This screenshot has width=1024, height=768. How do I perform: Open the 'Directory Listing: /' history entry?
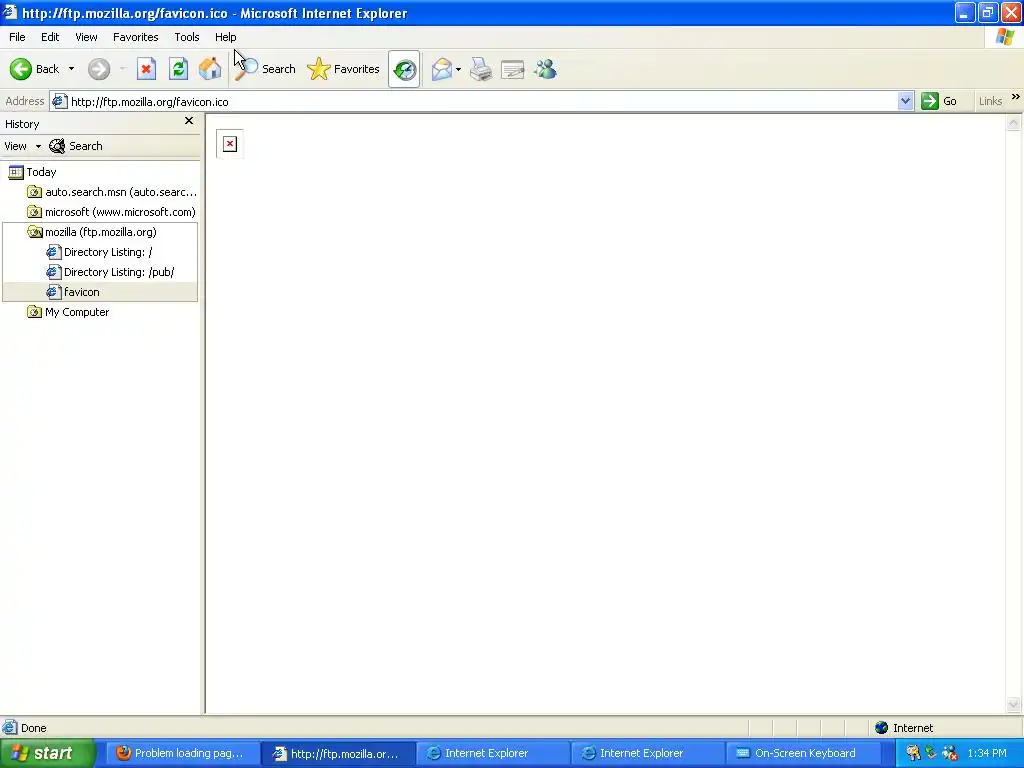pyautogui.click(x=99, y=252)
